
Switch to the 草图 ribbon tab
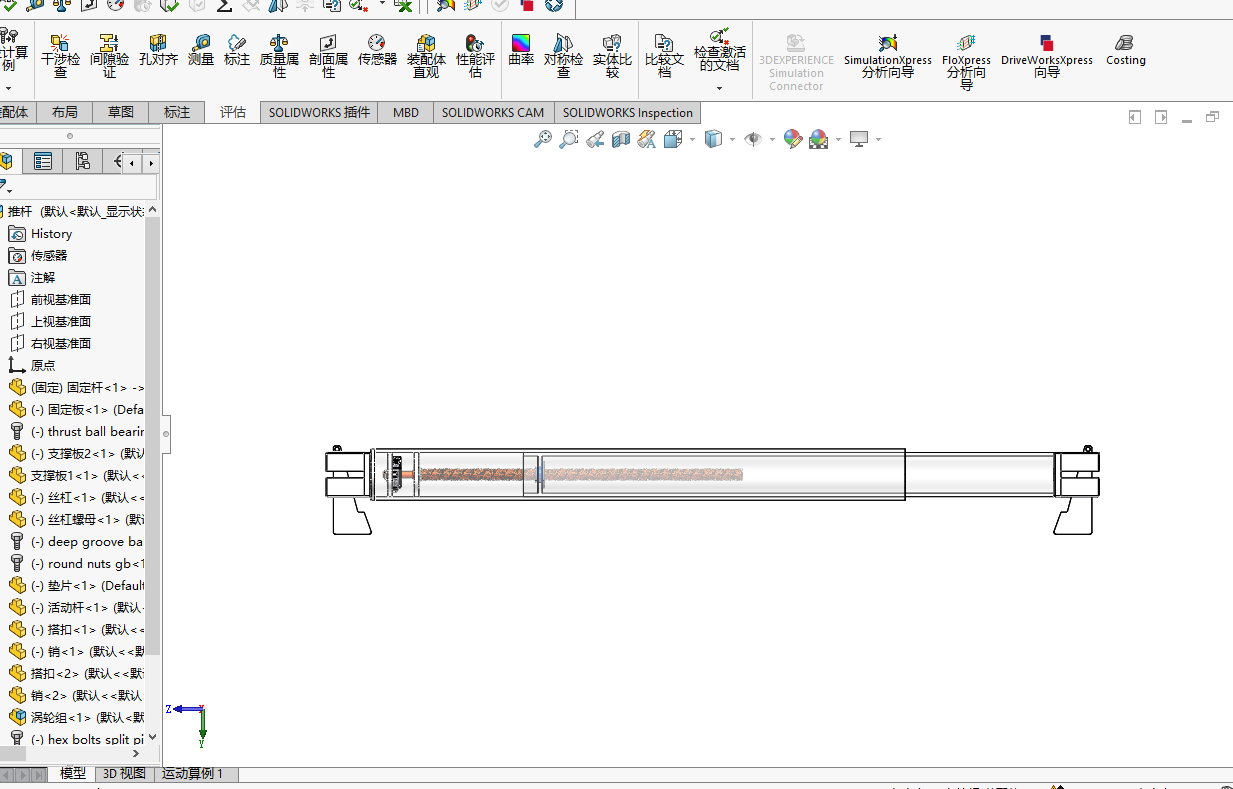coord(121,112)
